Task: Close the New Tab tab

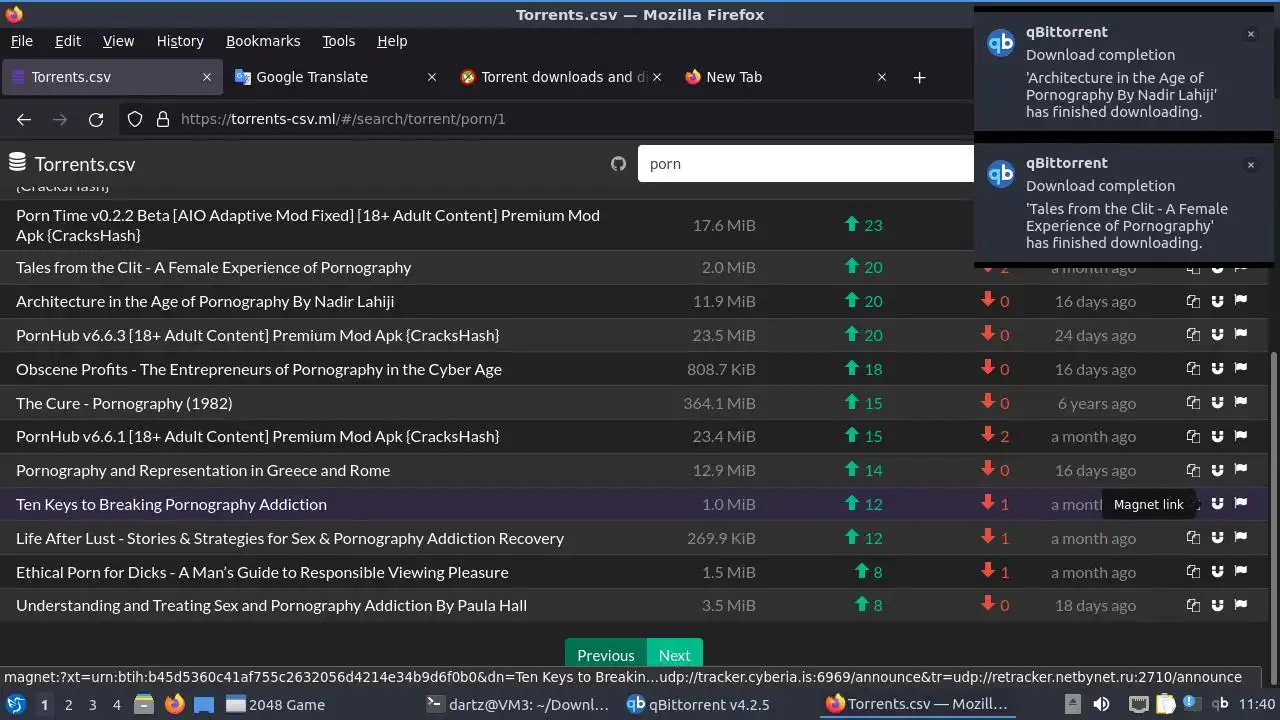Action: pos(882,77)
